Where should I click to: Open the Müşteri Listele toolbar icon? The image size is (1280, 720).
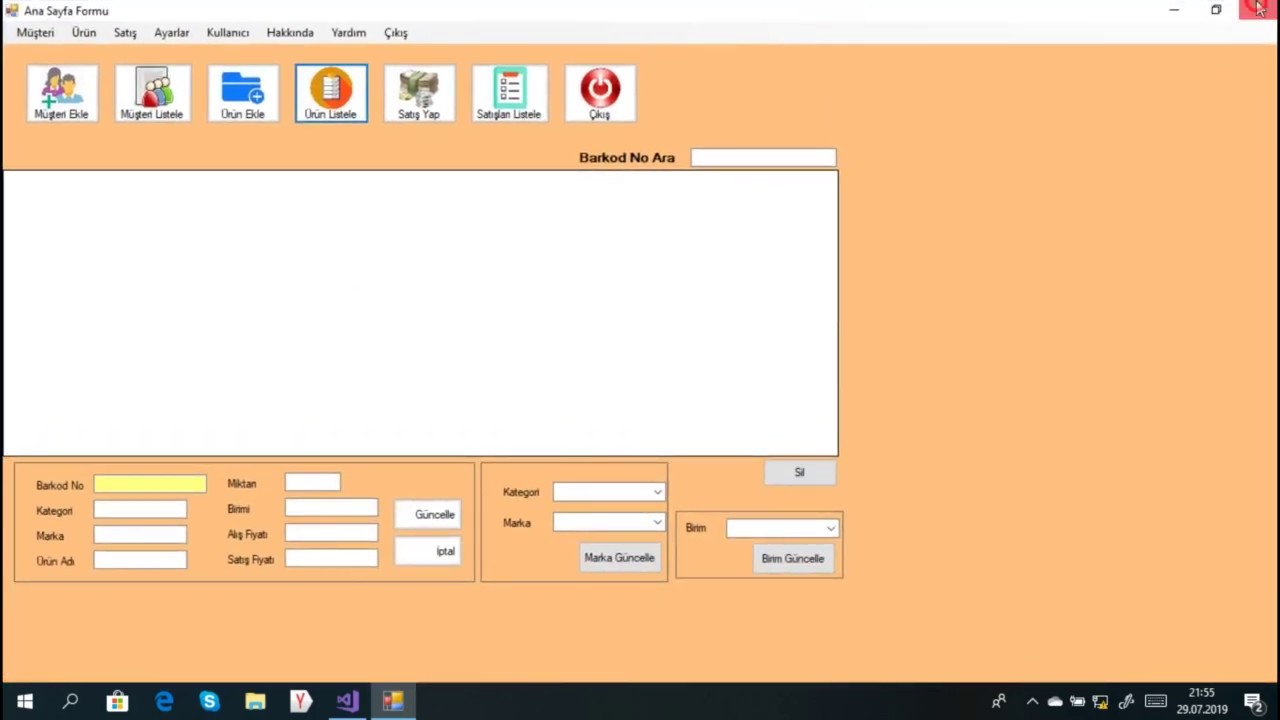click(152, 93)
